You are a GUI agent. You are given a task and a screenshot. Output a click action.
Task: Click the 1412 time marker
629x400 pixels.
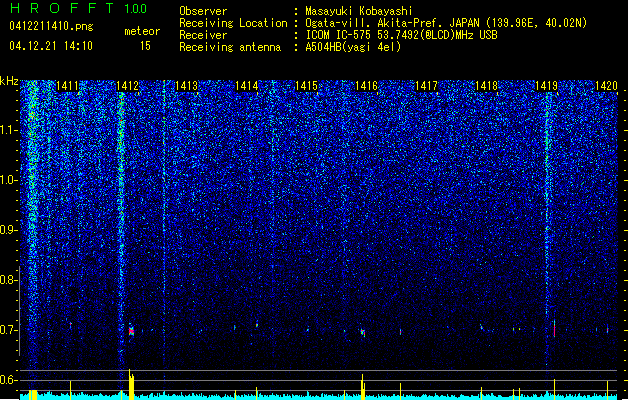point(127,86)
